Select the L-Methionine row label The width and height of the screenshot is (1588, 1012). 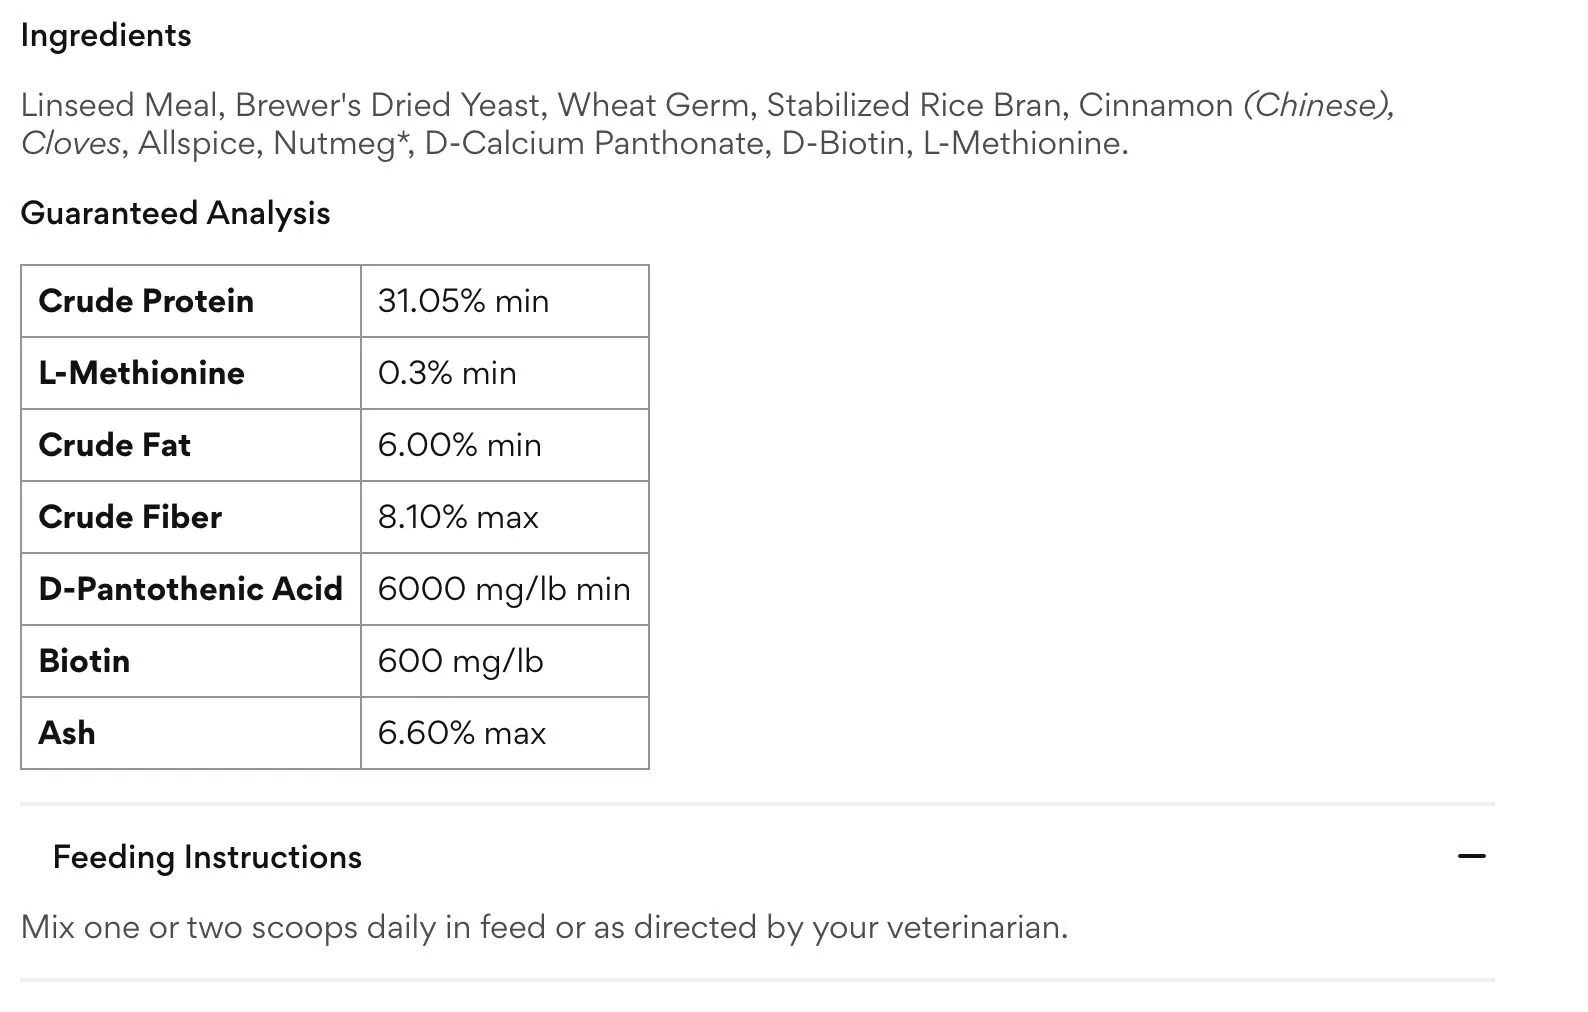pos(191,373)
